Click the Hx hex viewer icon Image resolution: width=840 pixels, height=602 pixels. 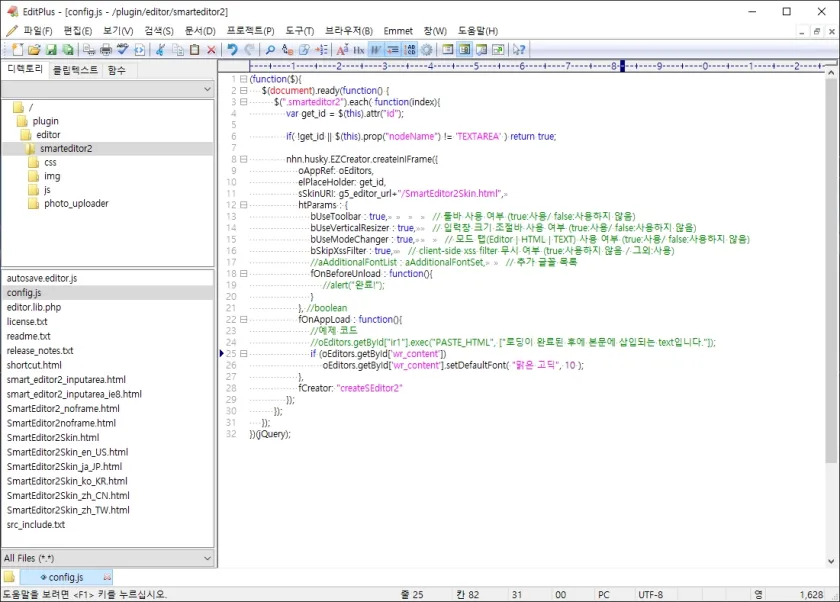click(x=358, y=50)
